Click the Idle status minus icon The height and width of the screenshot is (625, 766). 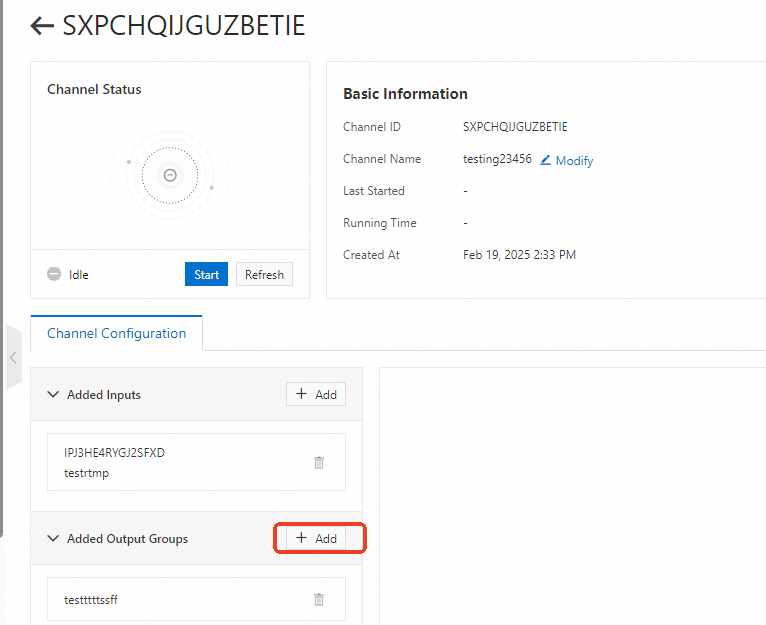click(x=54, y=274)
